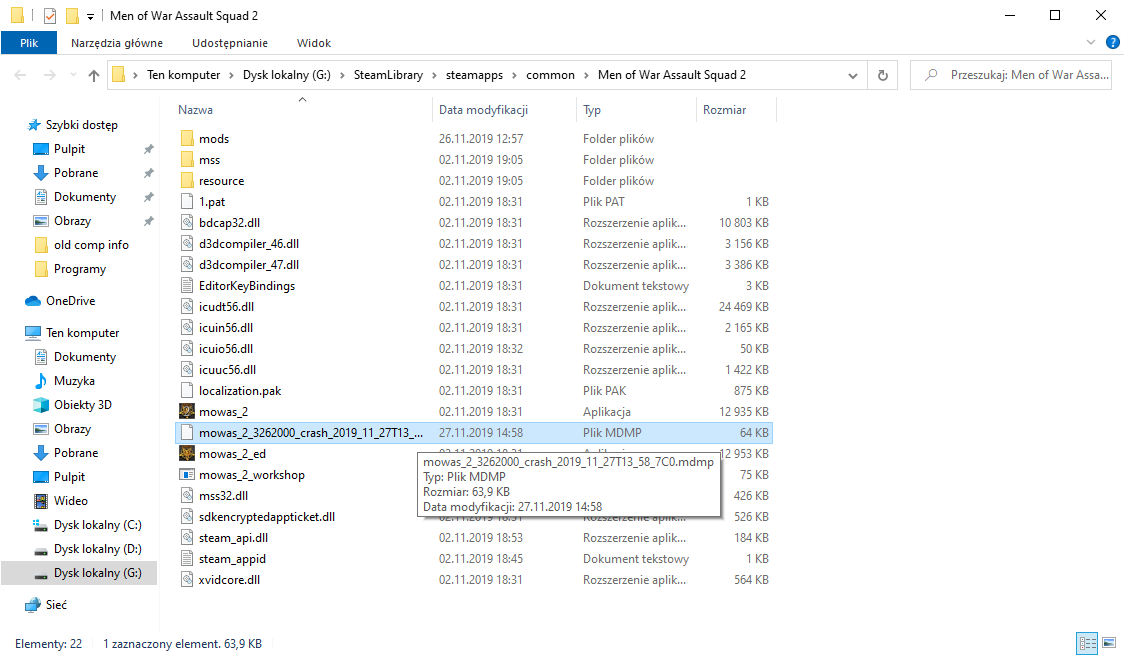Viewport: 1125px width, 656px height.
Task: Open Quick Access Toolbar customize dropdown
Action: tap(90, 16)
